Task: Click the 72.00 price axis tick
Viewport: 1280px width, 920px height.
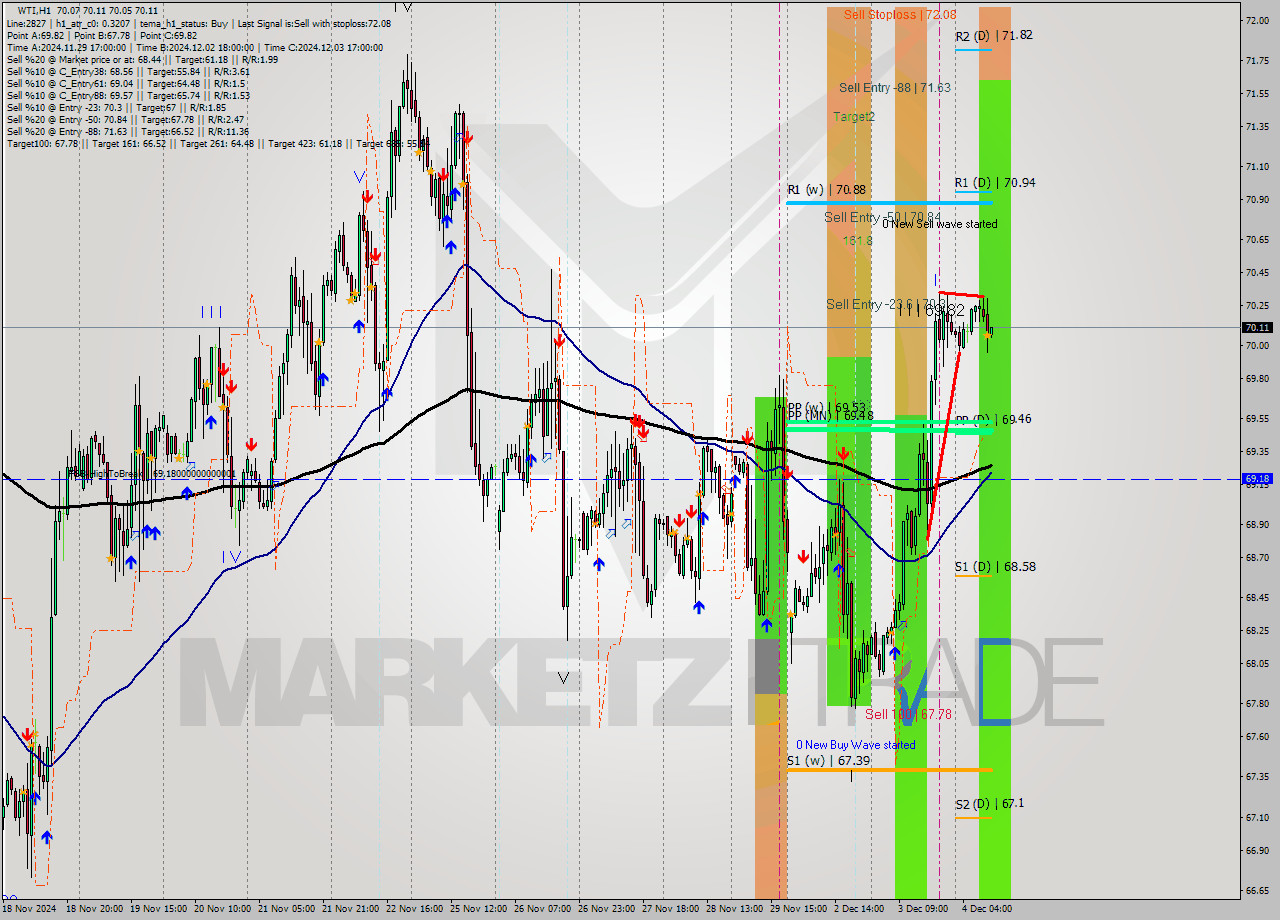Action: 1257,20
